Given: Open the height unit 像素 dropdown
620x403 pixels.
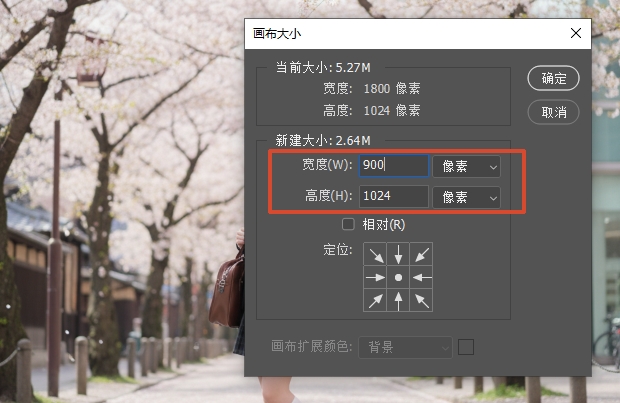Looking at the screenshot, I should click(x=467, y=197).
